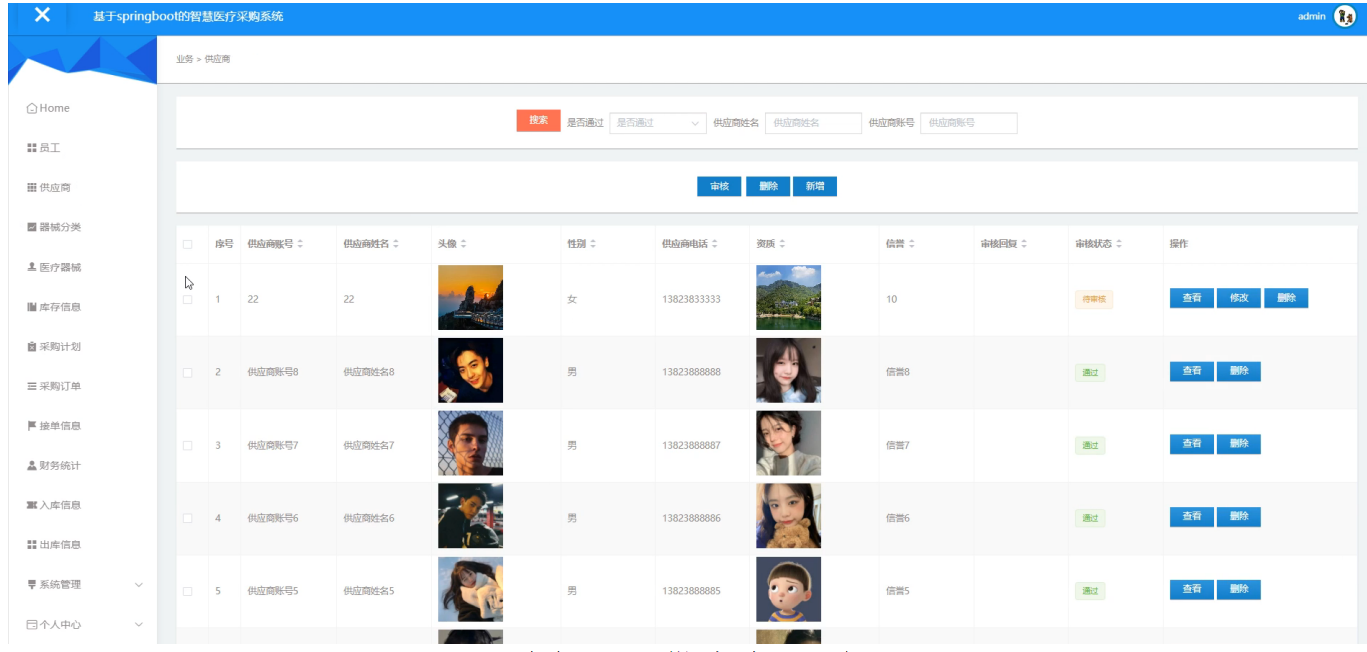
Task: Open avatar thumbnail for 供应商姓名8
Action: pos(470,371)
